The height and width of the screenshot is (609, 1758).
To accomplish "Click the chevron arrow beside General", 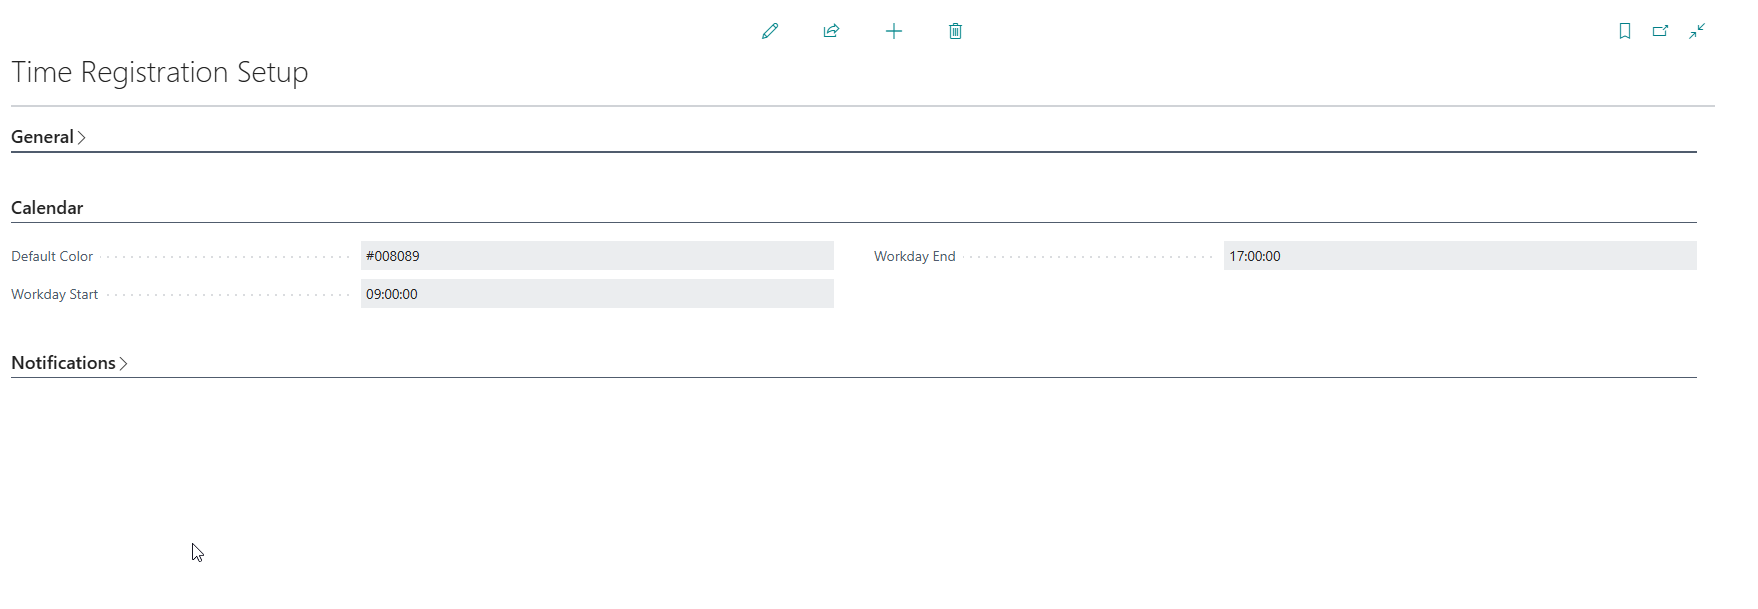I will point(82,138).
